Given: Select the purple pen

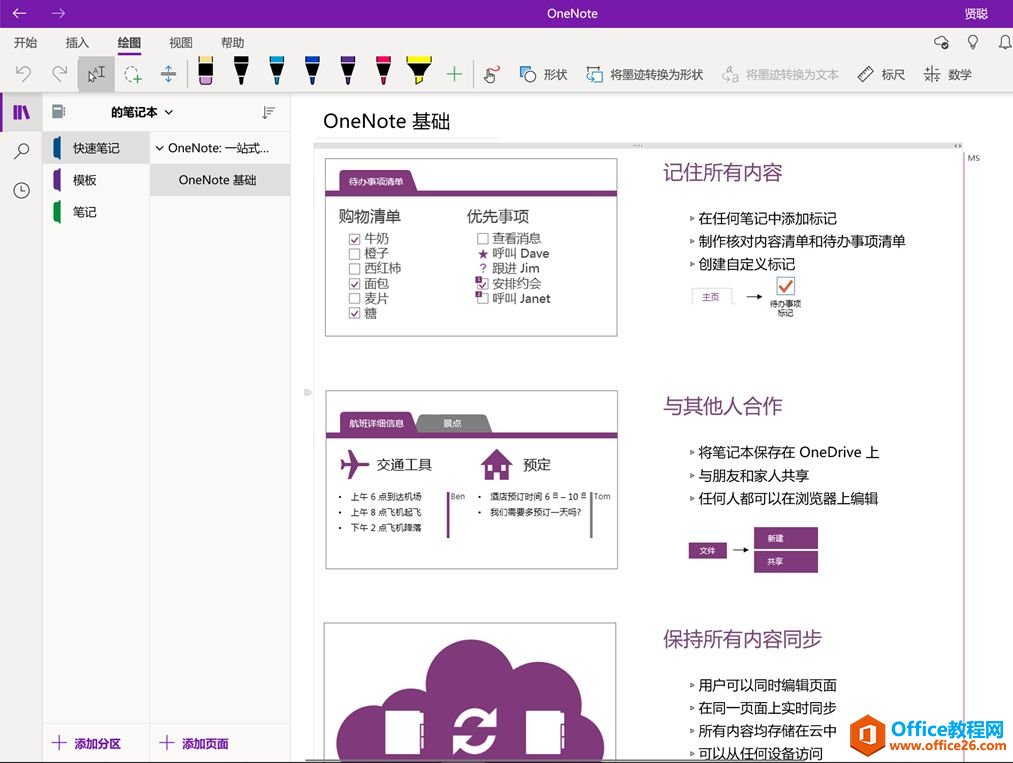Looking at the screenshot, I should pyautogui.click(x=348, y=70).
